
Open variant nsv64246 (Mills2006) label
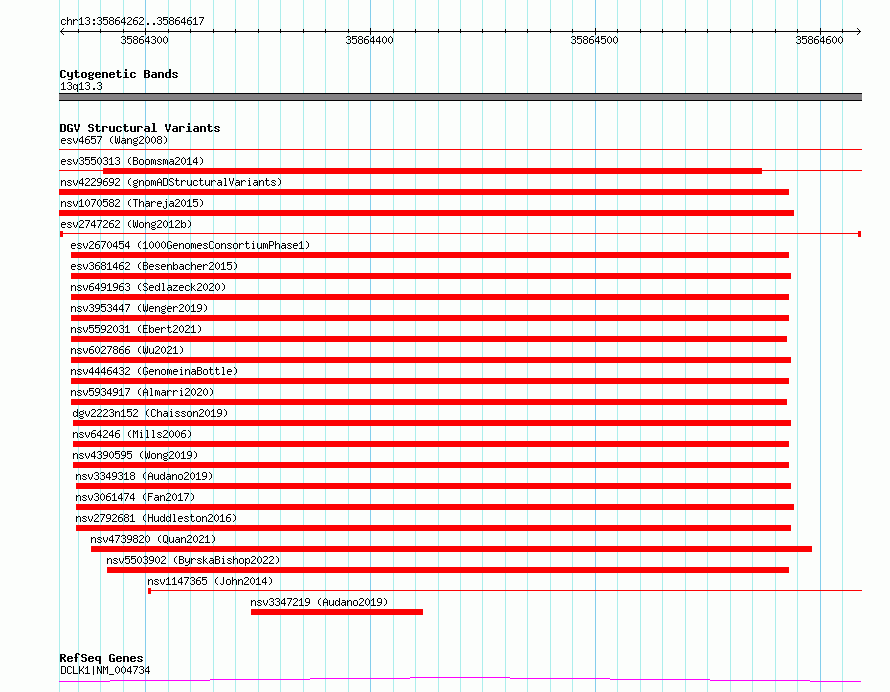pos(132,434)
